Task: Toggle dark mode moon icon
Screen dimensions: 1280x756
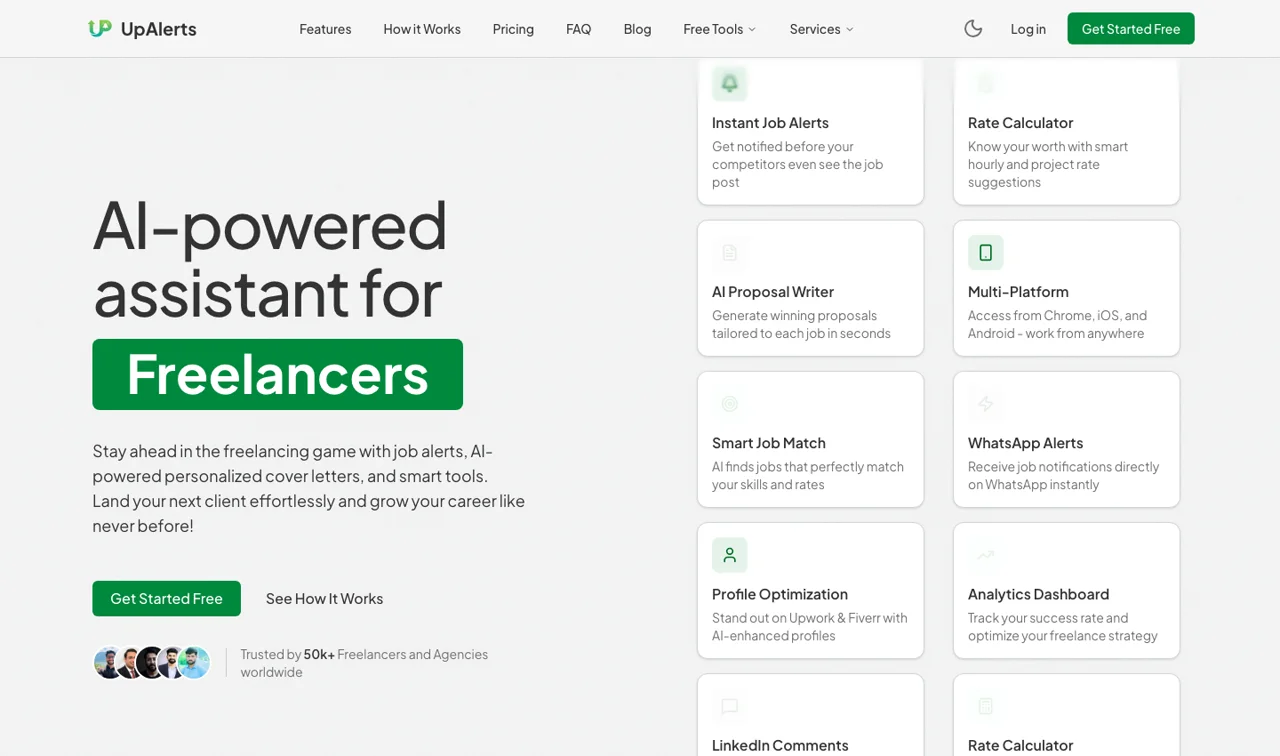Action: [x=973, y=29]
